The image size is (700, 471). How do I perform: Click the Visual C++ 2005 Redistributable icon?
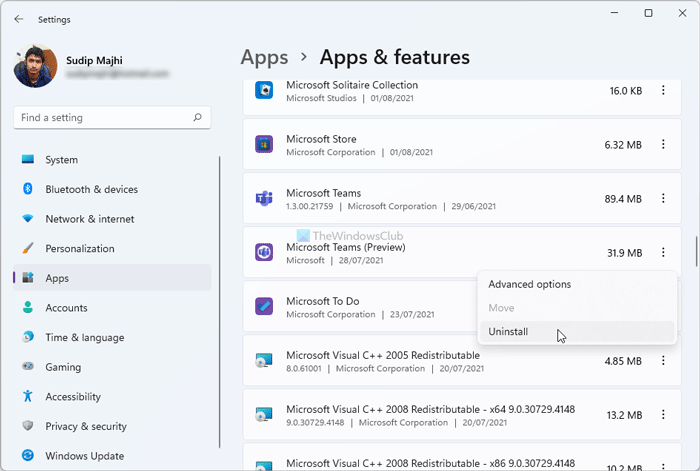(x=264, y=361)
